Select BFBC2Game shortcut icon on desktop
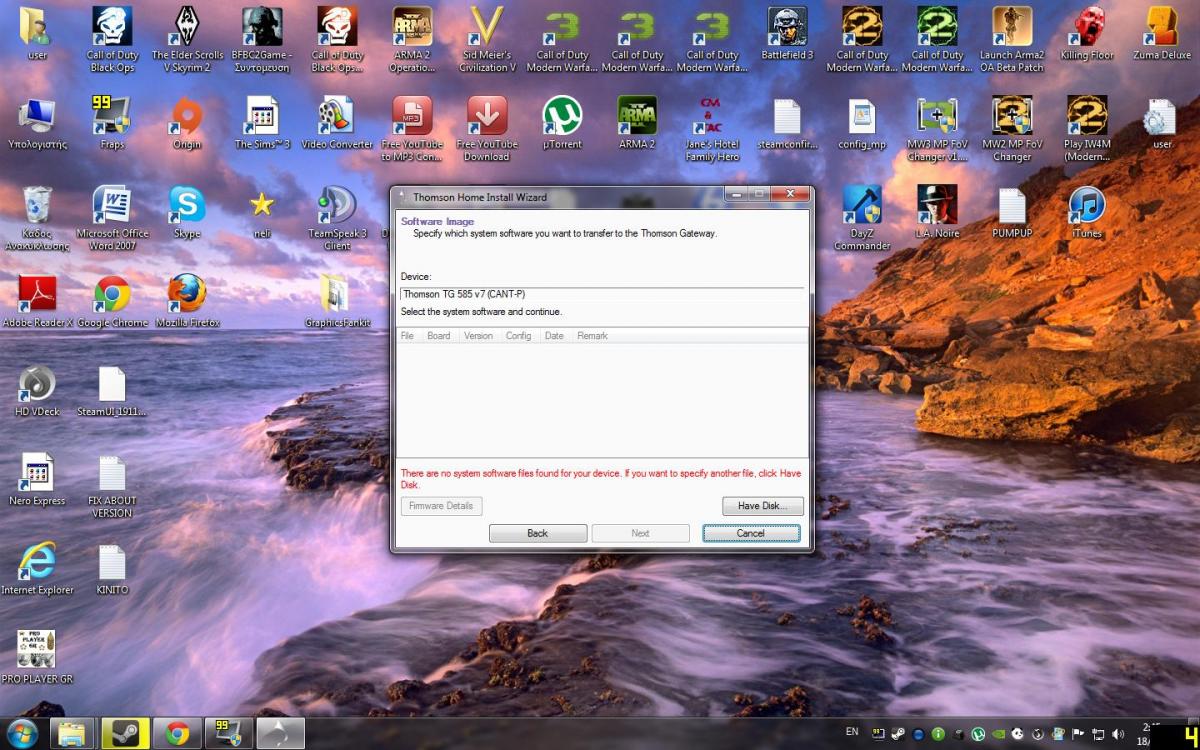1200x750 pixels. coord(262,40)
